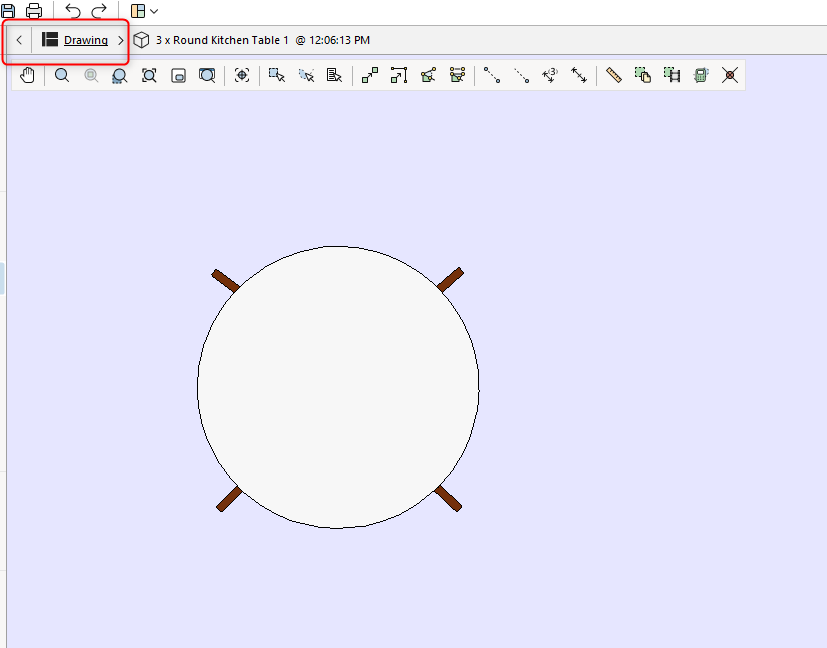Click the grayed-out zoom magnifier icon

tap(91, 75)
